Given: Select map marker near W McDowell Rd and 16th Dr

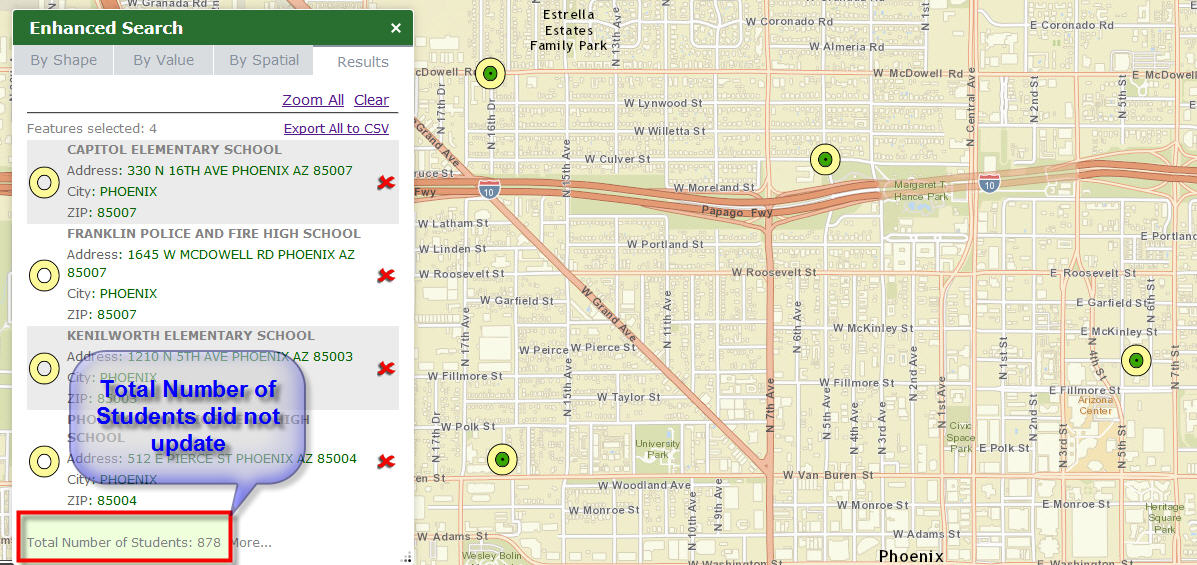Looking at the screenshot, I should pos(490,73).
